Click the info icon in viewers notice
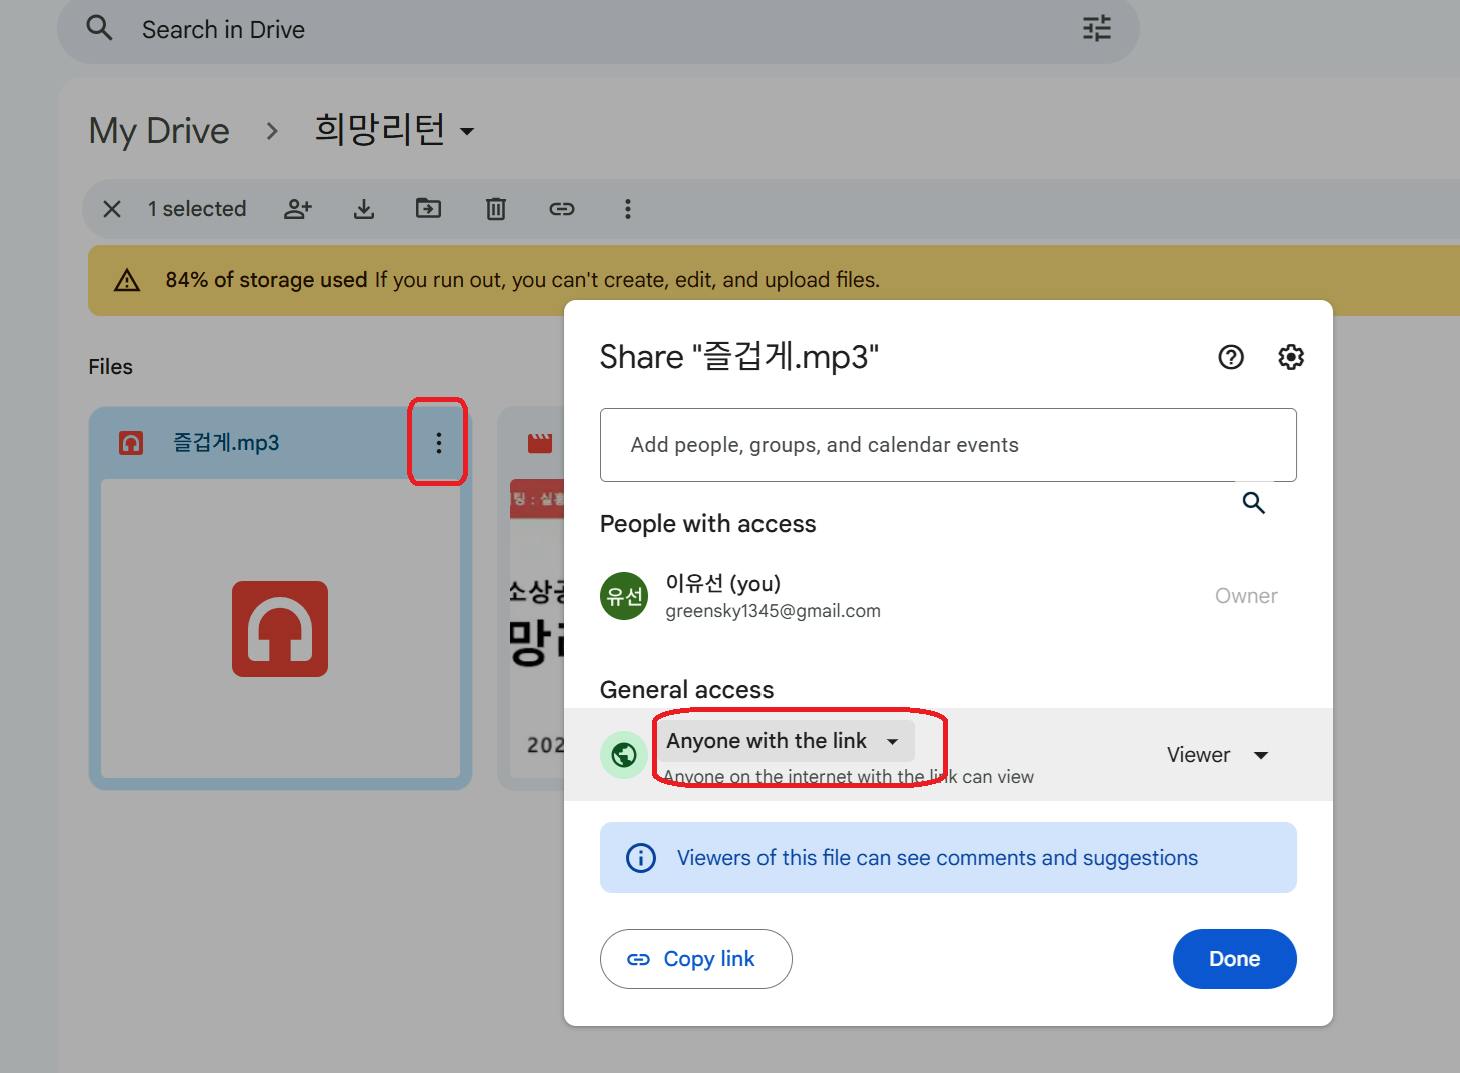1460x1073 pixels. click(x=641, y=858)
